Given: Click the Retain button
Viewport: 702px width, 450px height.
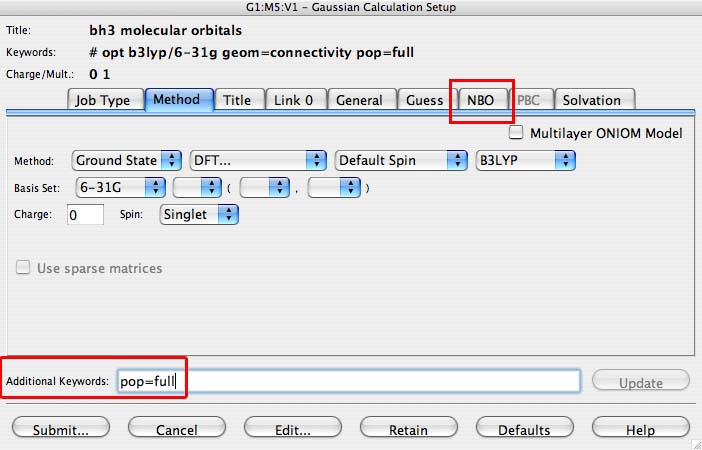Looking at the screenshot, I should click(408, 430).
